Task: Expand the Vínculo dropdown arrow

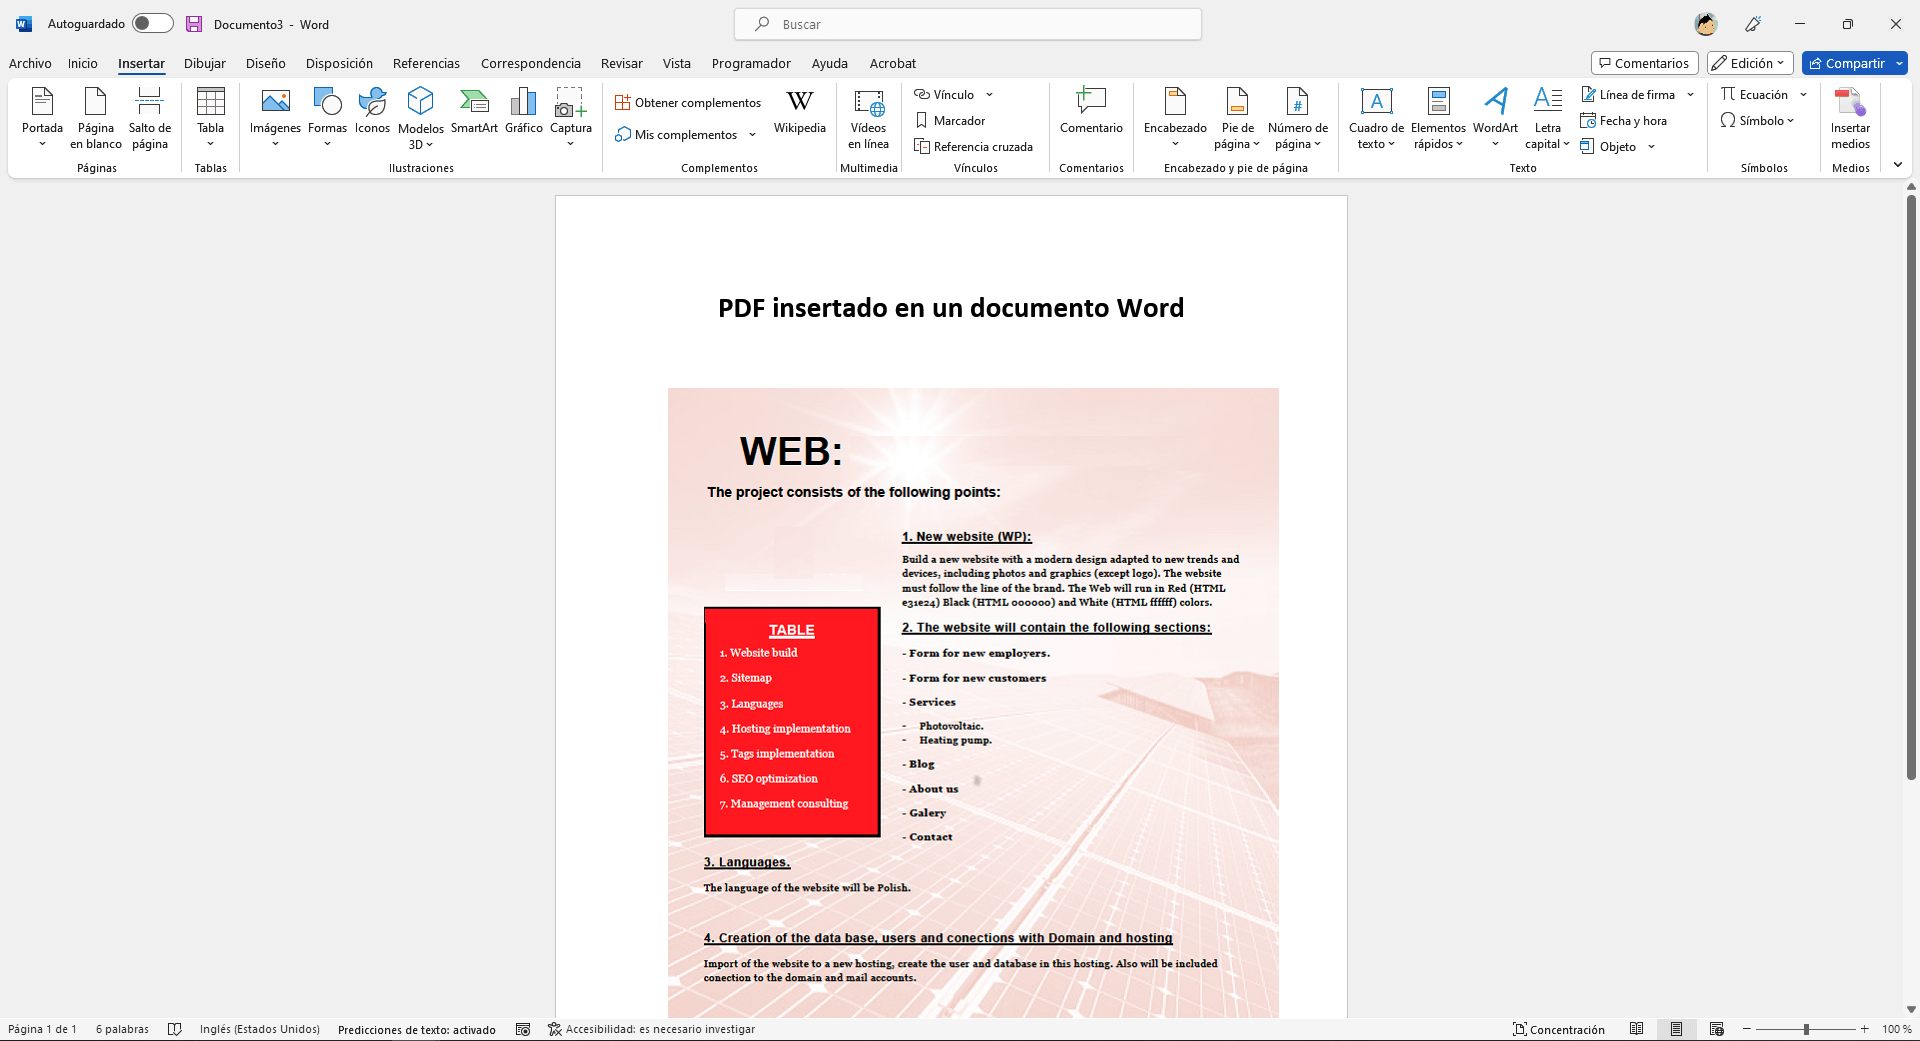Action: (990, 95)
